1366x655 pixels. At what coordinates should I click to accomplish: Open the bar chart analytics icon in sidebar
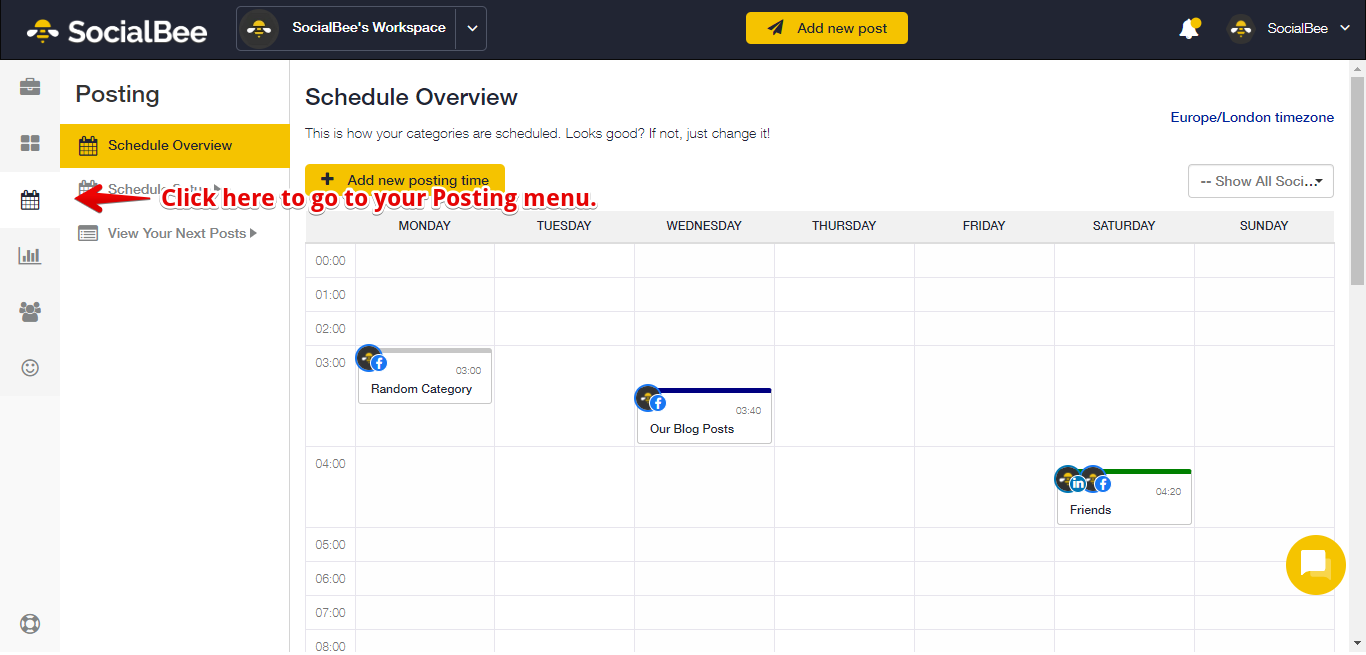[x=30, y=256]
